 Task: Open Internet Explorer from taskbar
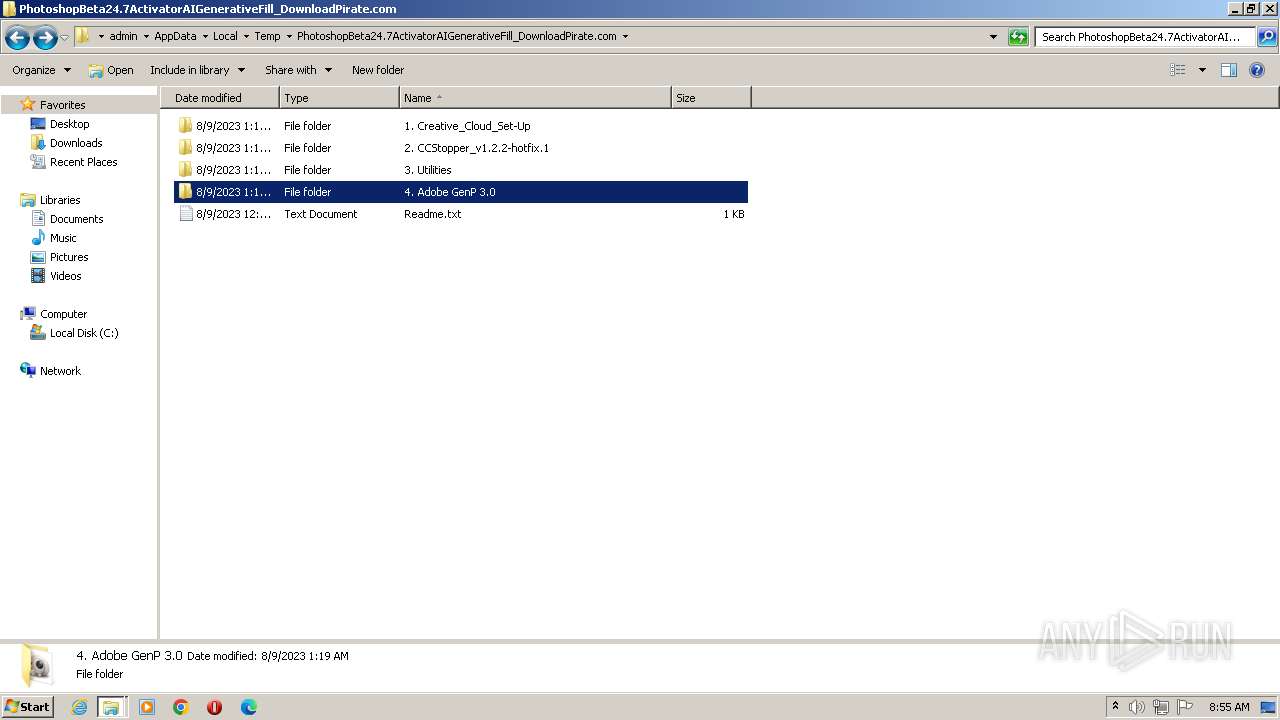tap(80, 707)
